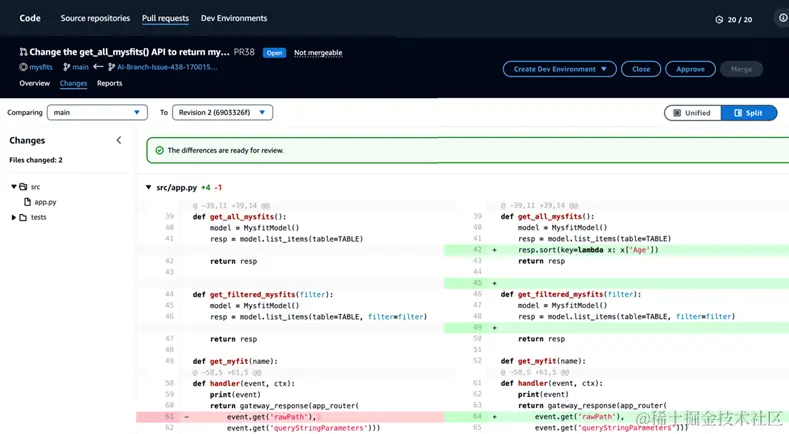Click the Code heading in navigation
Viewport: 789px width, 434px height.
click(30, 18)
